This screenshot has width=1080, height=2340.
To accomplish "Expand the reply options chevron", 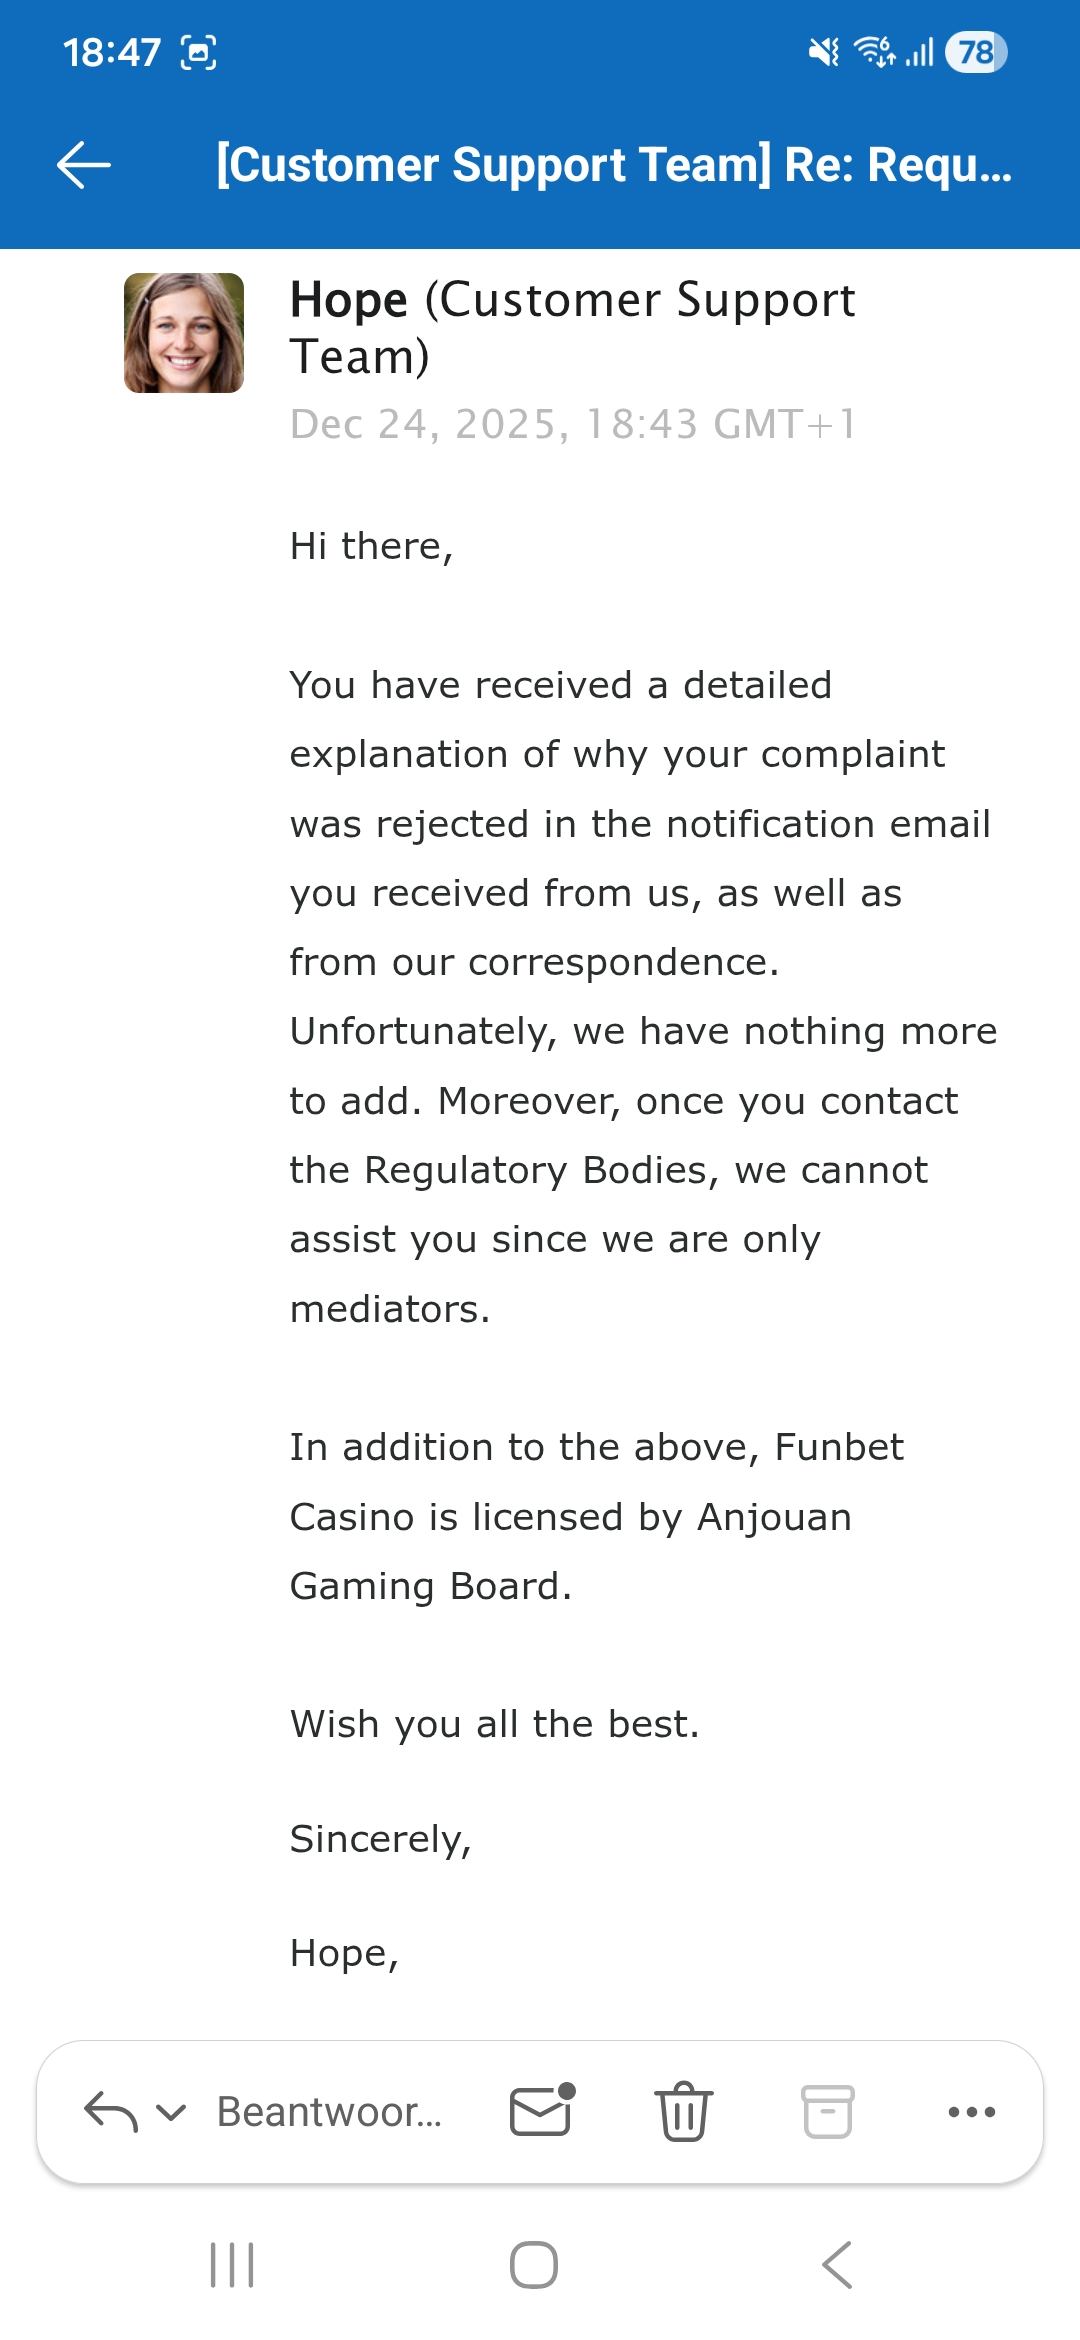I will (172, 2112).
